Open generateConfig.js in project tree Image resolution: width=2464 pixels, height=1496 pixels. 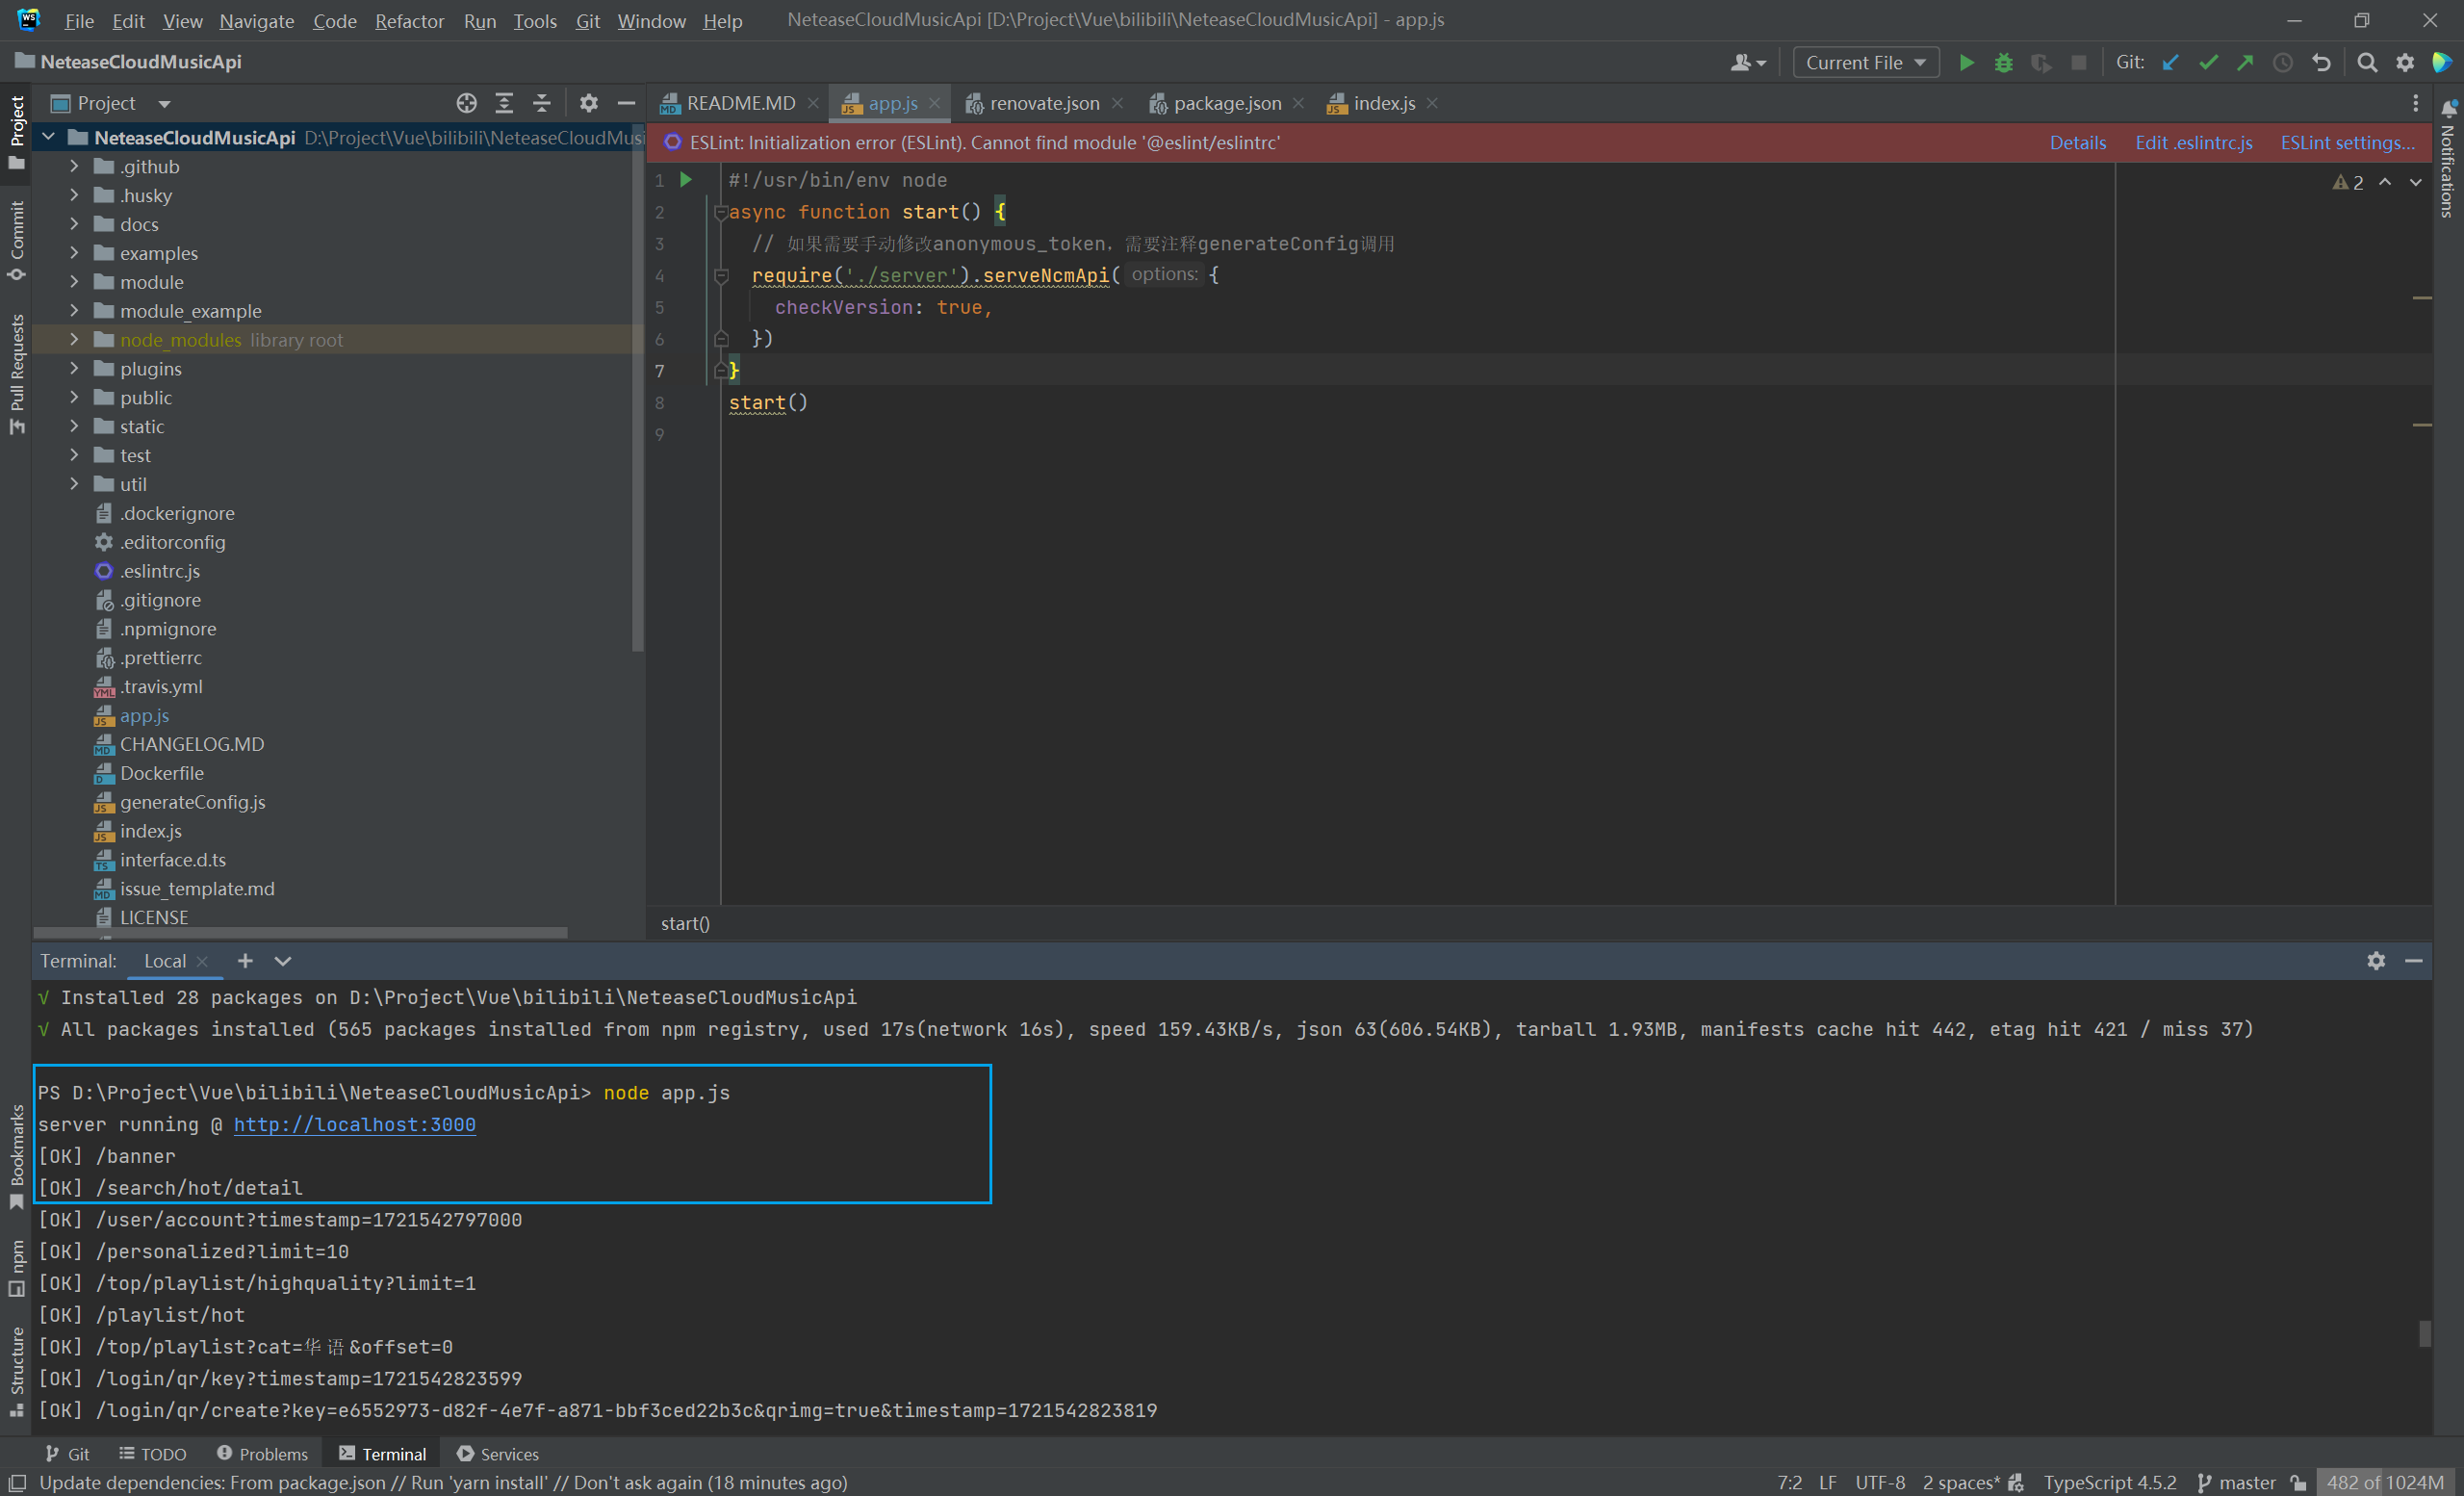(x=192, y=802)
